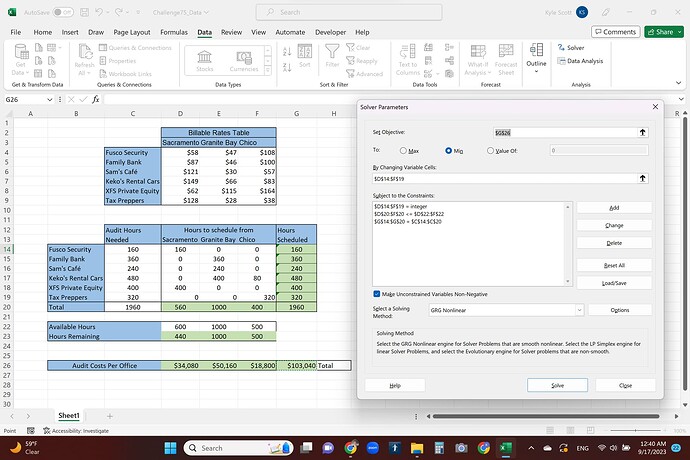This screenshot has height=460, width=690.
Task: Open the Name Box dropdown arrow
Action: [x=50, y=99]
